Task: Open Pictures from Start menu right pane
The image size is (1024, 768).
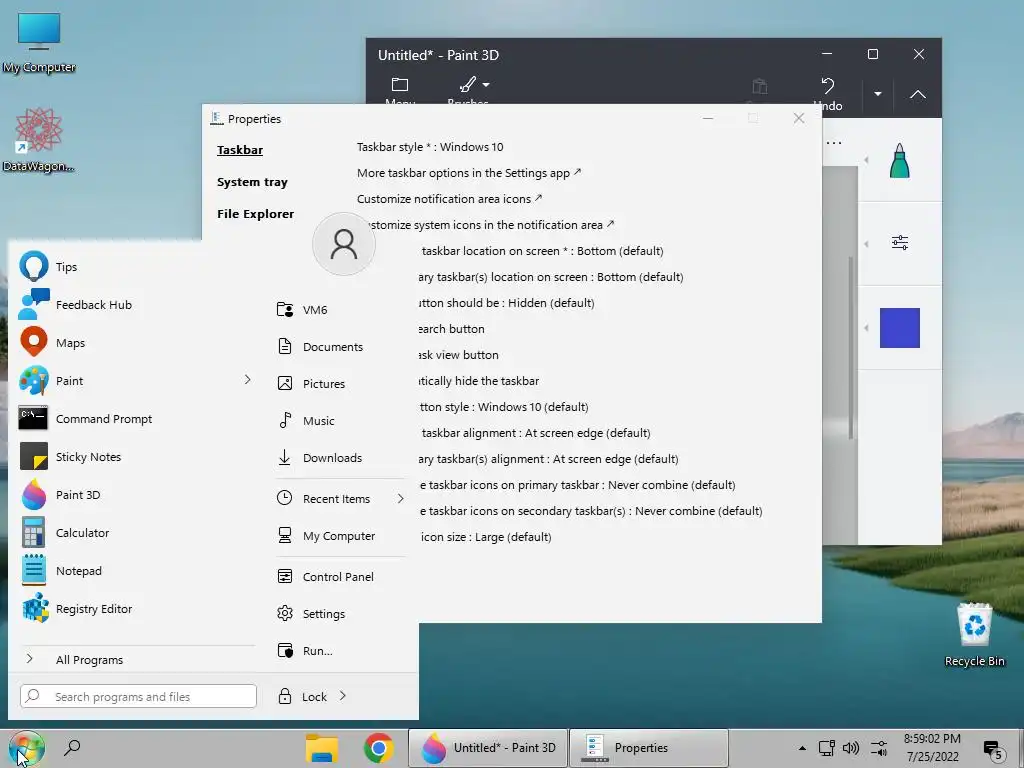Action: click(340, 383)
